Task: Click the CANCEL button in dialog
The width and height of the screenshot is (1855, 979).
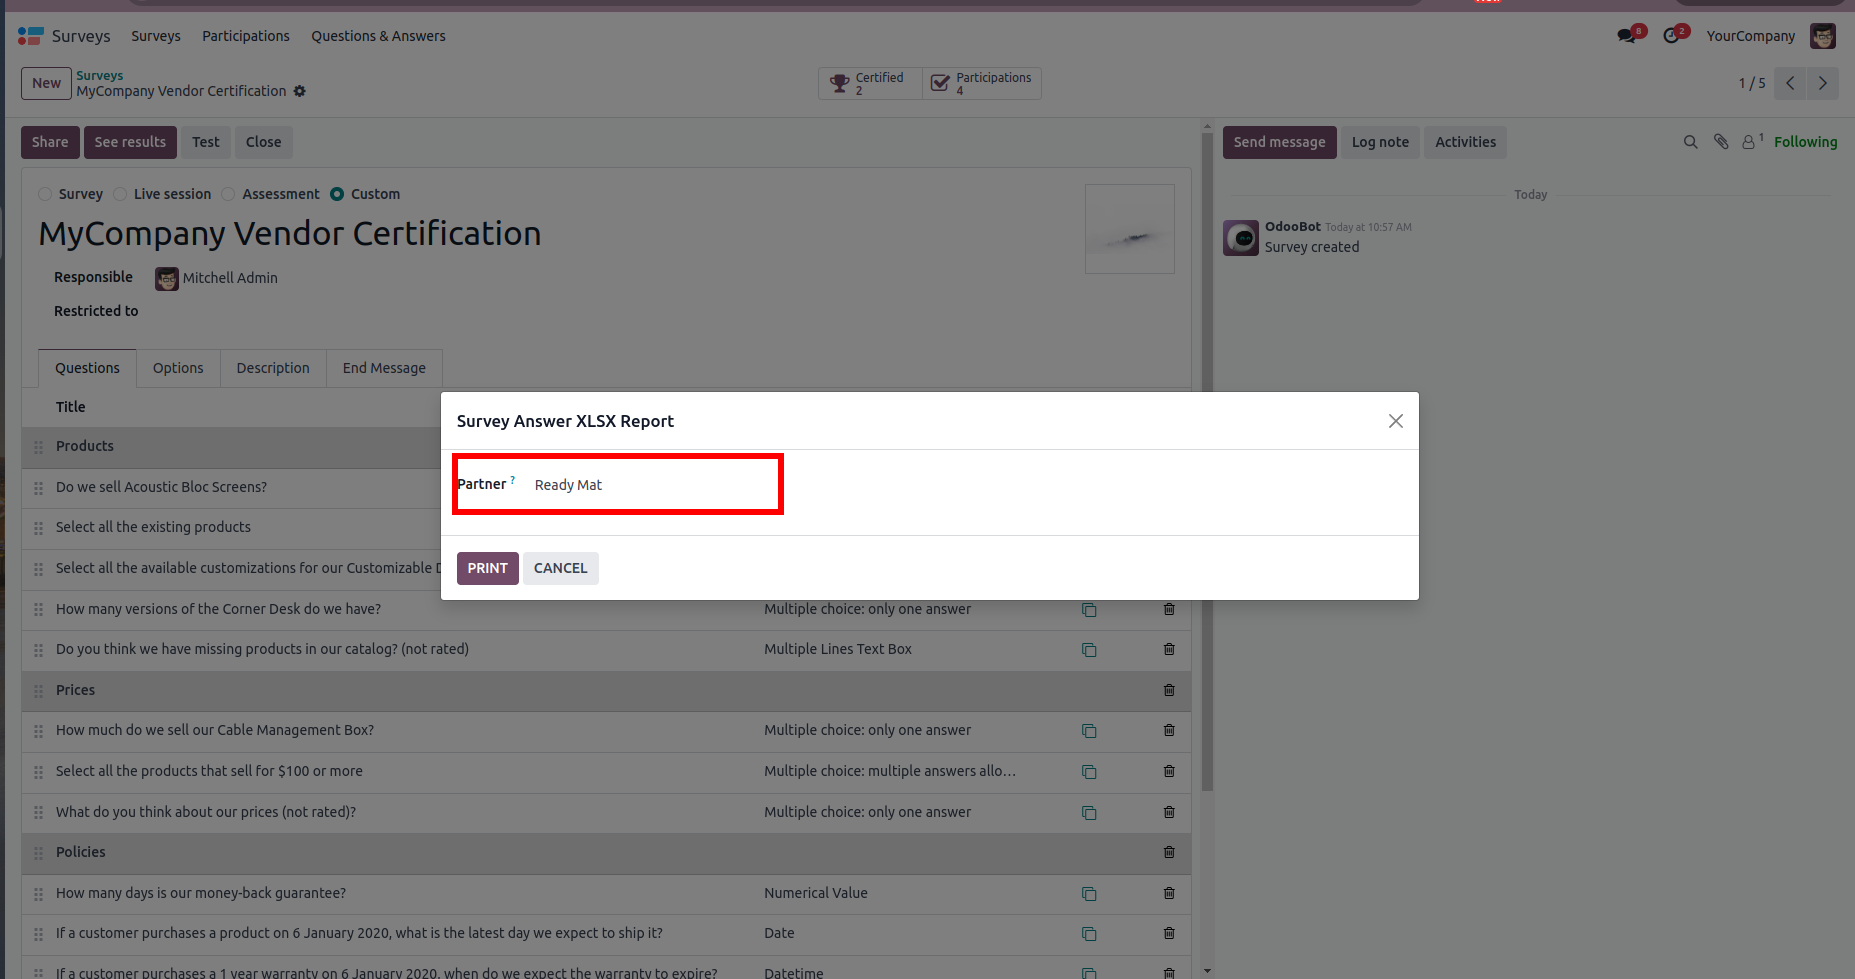Action: pos(560,568)
